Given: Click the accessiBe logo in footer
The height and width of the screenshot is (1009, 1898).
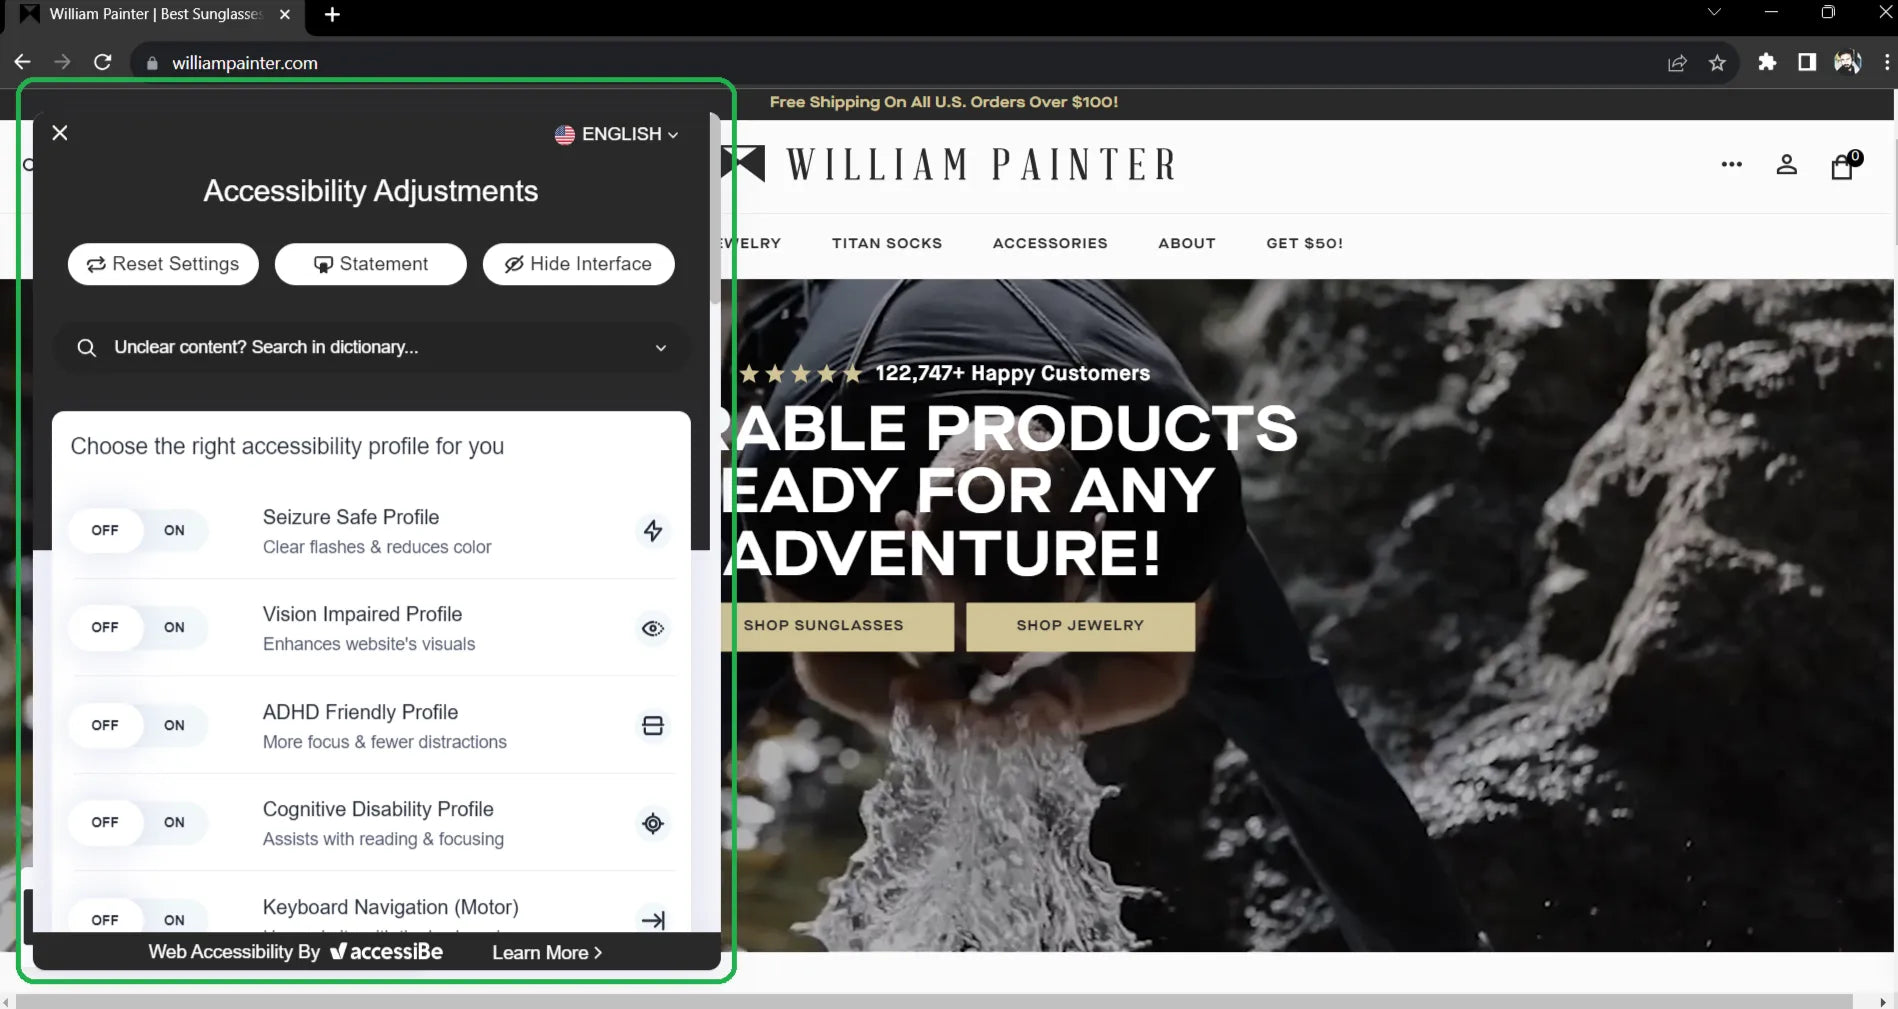Looking at the screenshot, I should coord(386,952).
